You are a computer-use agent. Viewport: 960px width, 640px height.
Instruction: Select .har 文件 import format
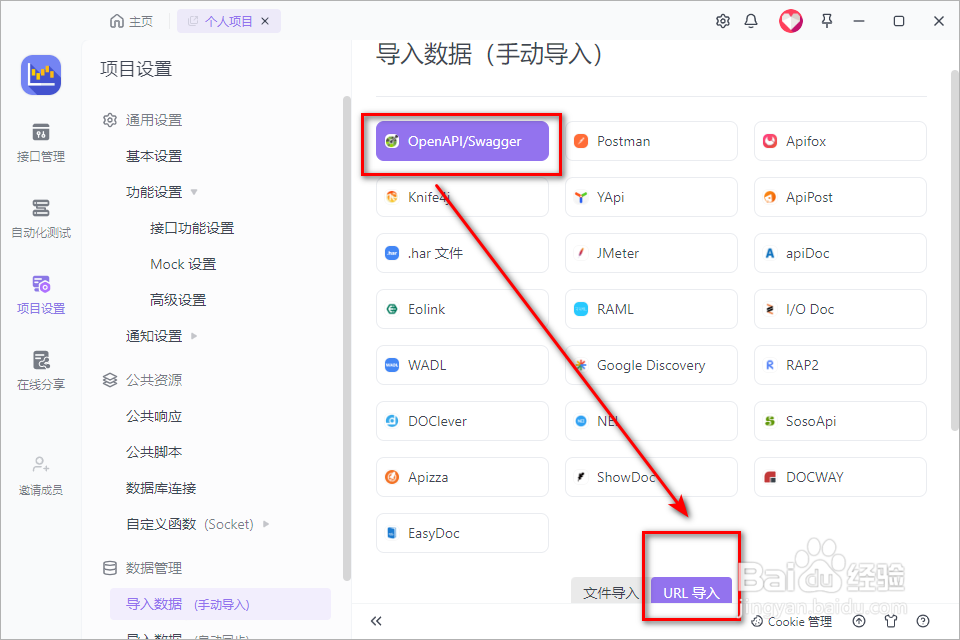462,253
